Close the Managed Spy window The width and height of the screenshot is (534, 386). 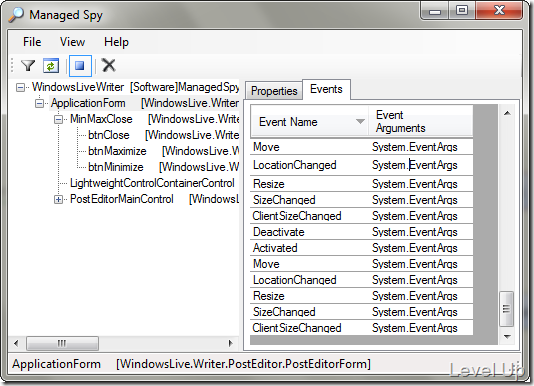coord(499,11)
